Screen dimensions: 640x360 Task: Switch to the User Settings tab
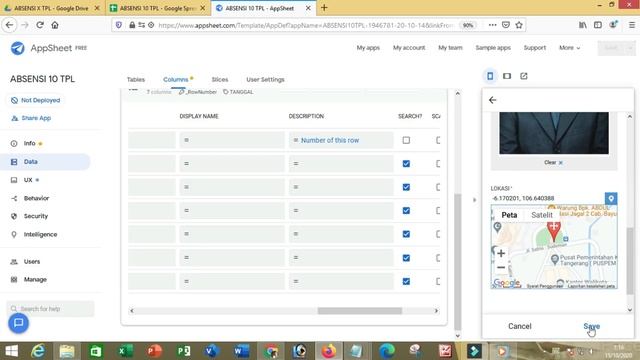point(265,80)
